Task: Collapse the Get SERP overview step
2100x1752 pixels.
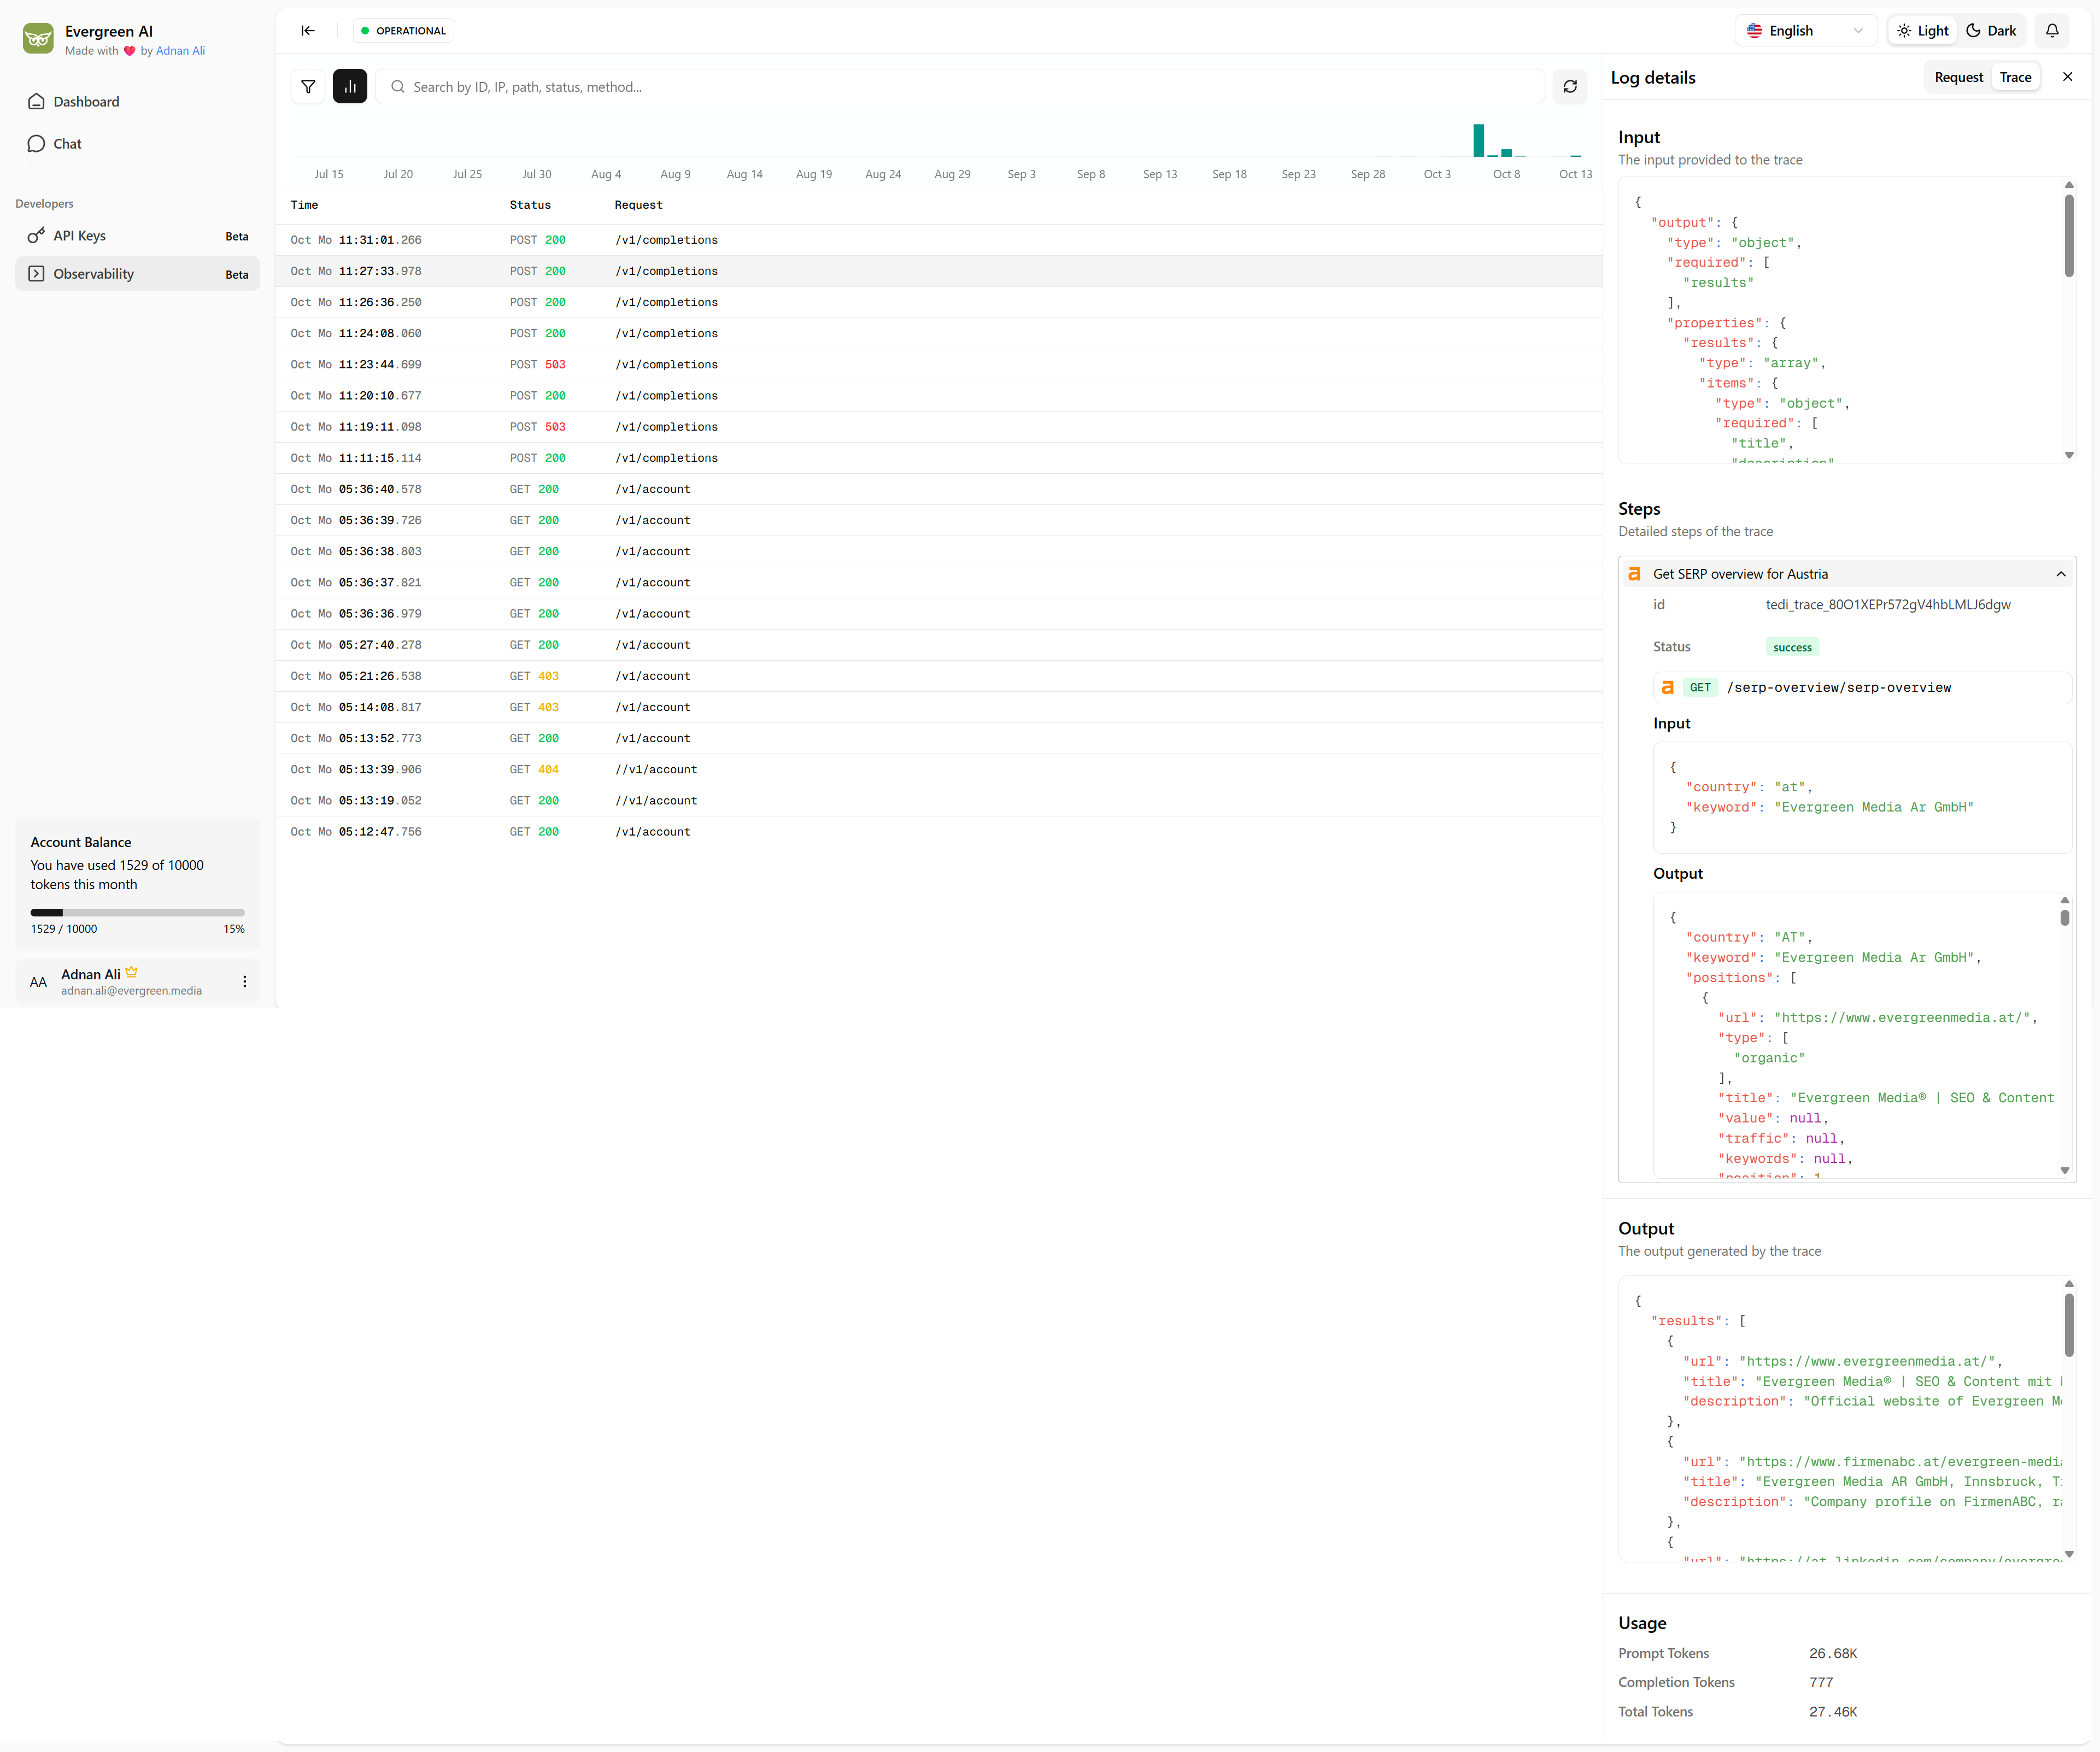Action: point(2060,574)
